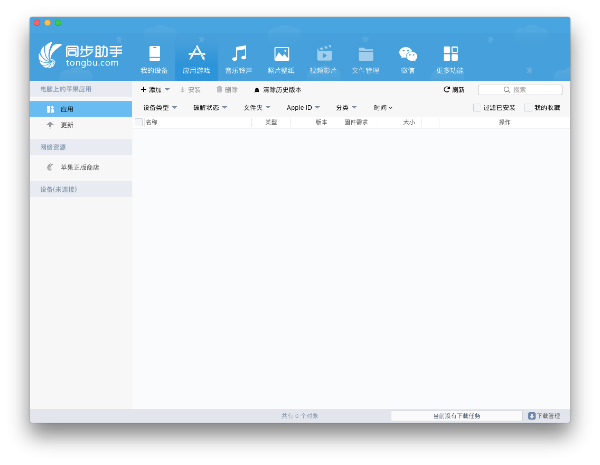Viewport: 600px width, 465px height.
Task: Sort by the version column header
Action: pyautogui.click(x=321, y=122)
